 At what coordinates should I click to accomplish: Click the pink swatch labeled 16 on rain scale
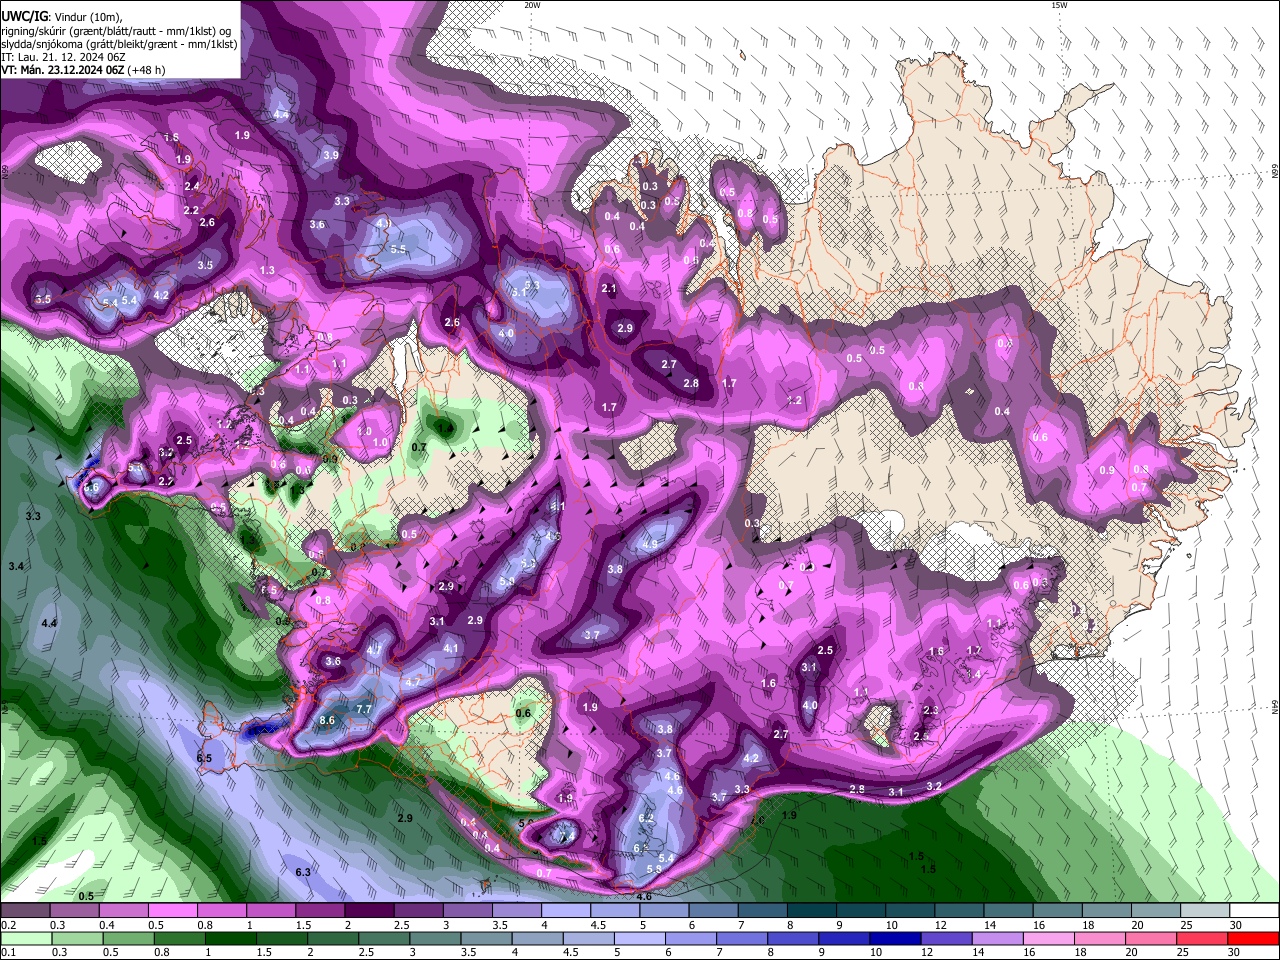tap(1048, 938)
